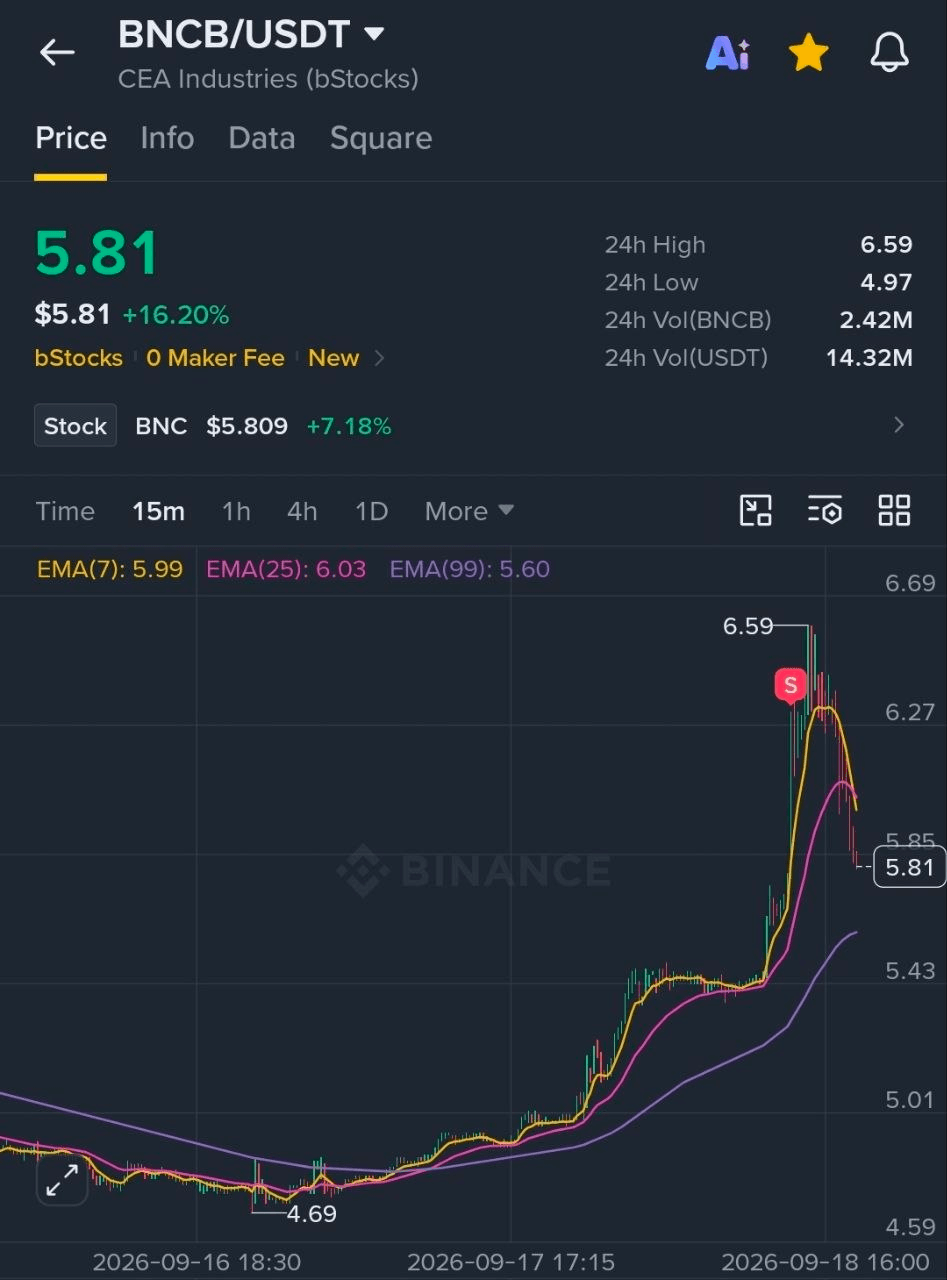The width and height of the screenshot is (947, 1280).
Task: Tap the 5.43 price axis label
Action: [x=910, y=971]
